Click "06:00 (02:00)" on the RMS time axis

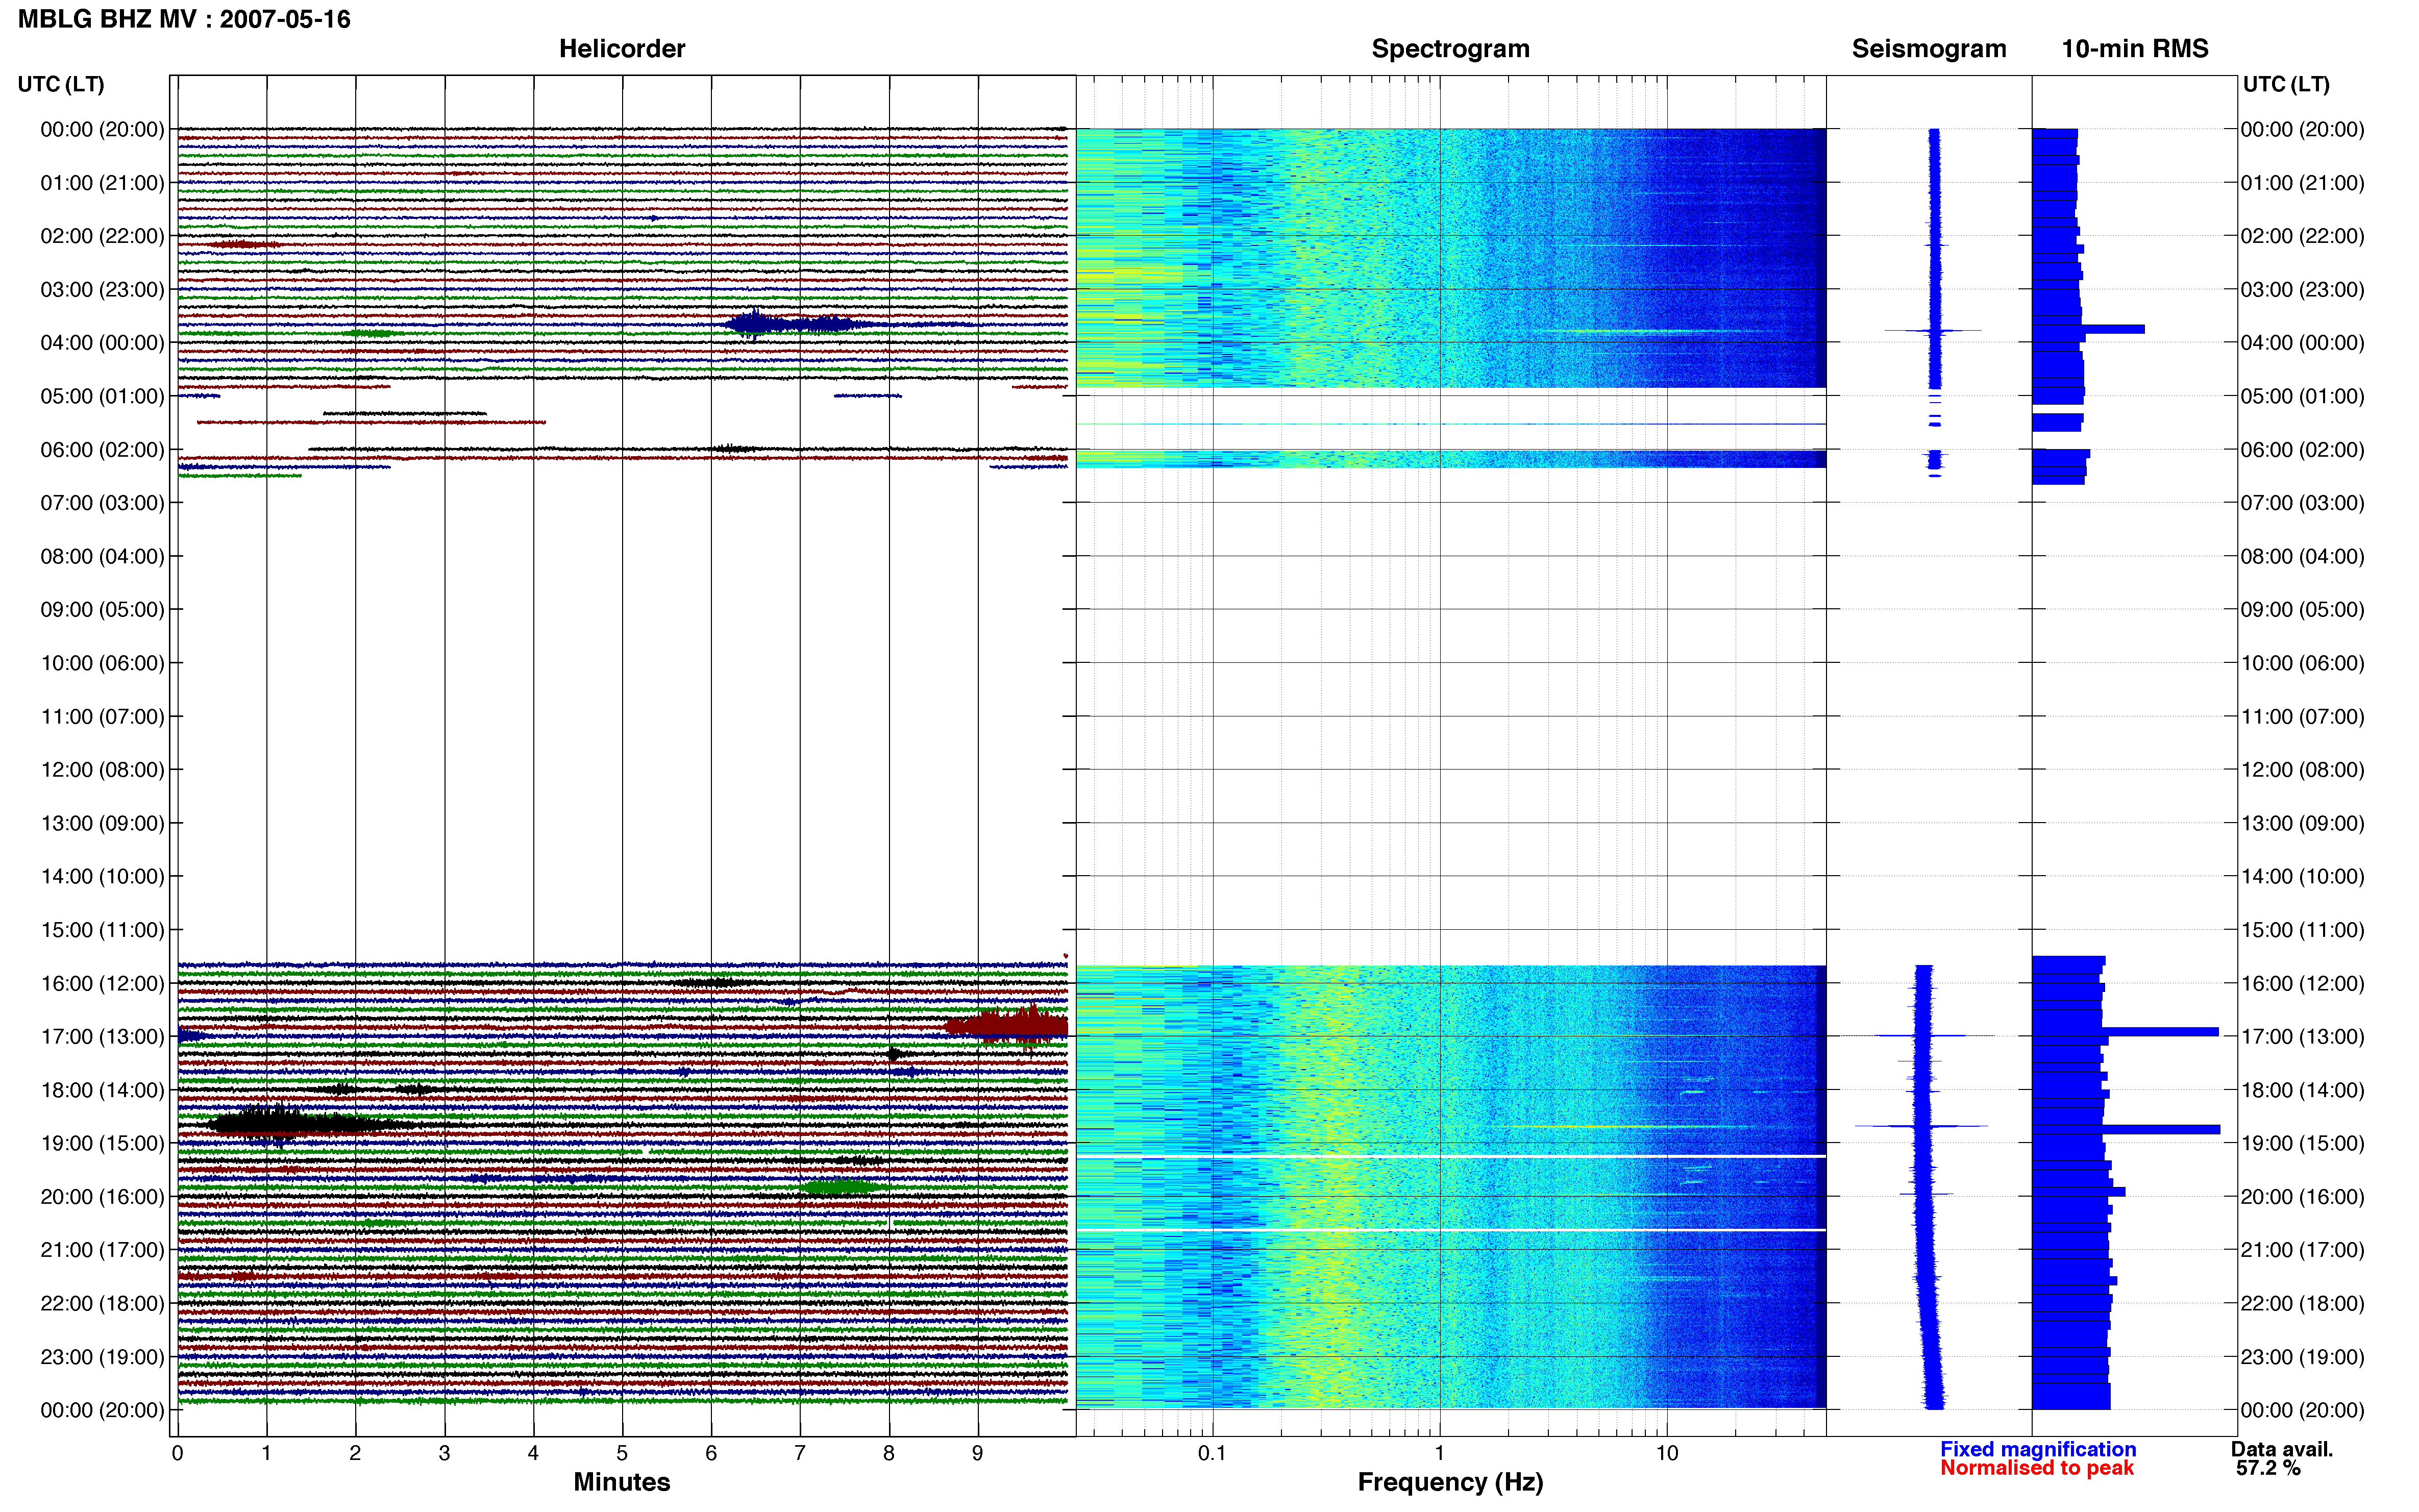click(x=2303, y=450)
